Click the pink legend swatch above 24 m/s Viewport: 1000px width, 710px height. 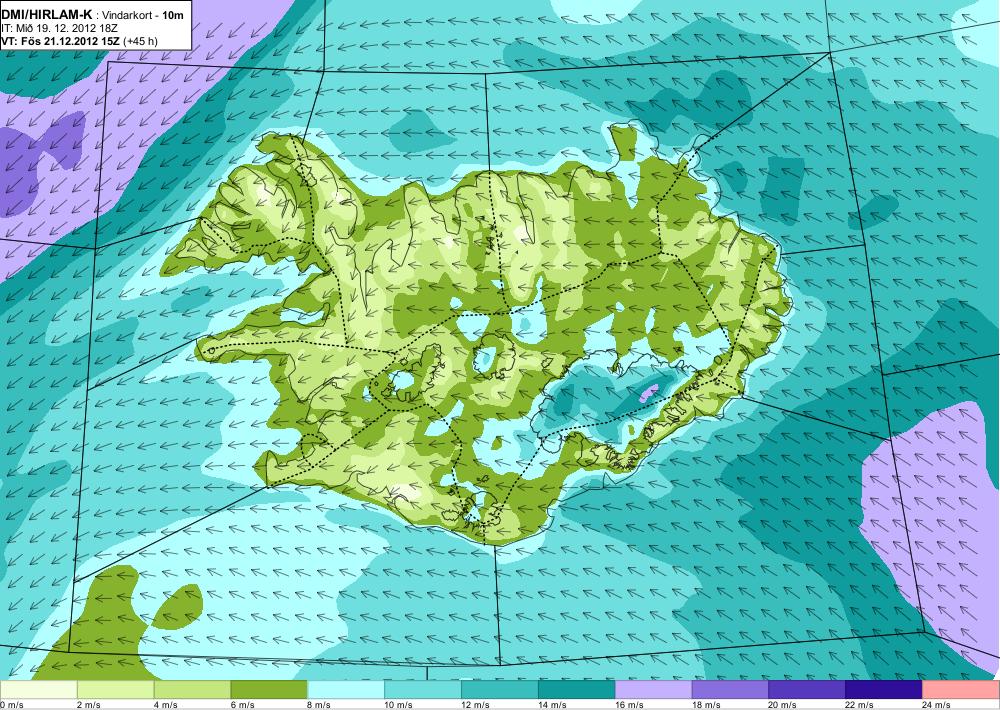(961, 690)
